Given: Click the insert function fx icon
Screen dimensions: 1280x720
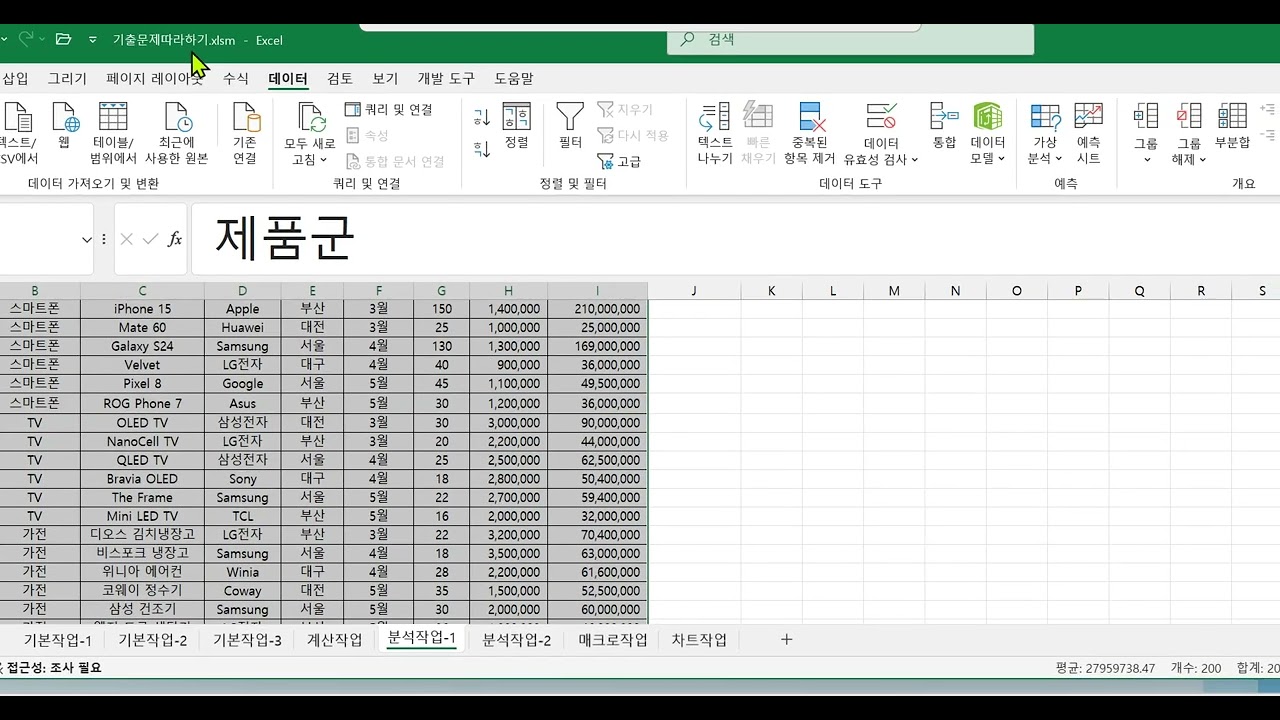Looking at the screenshot, I should [175, 239].
